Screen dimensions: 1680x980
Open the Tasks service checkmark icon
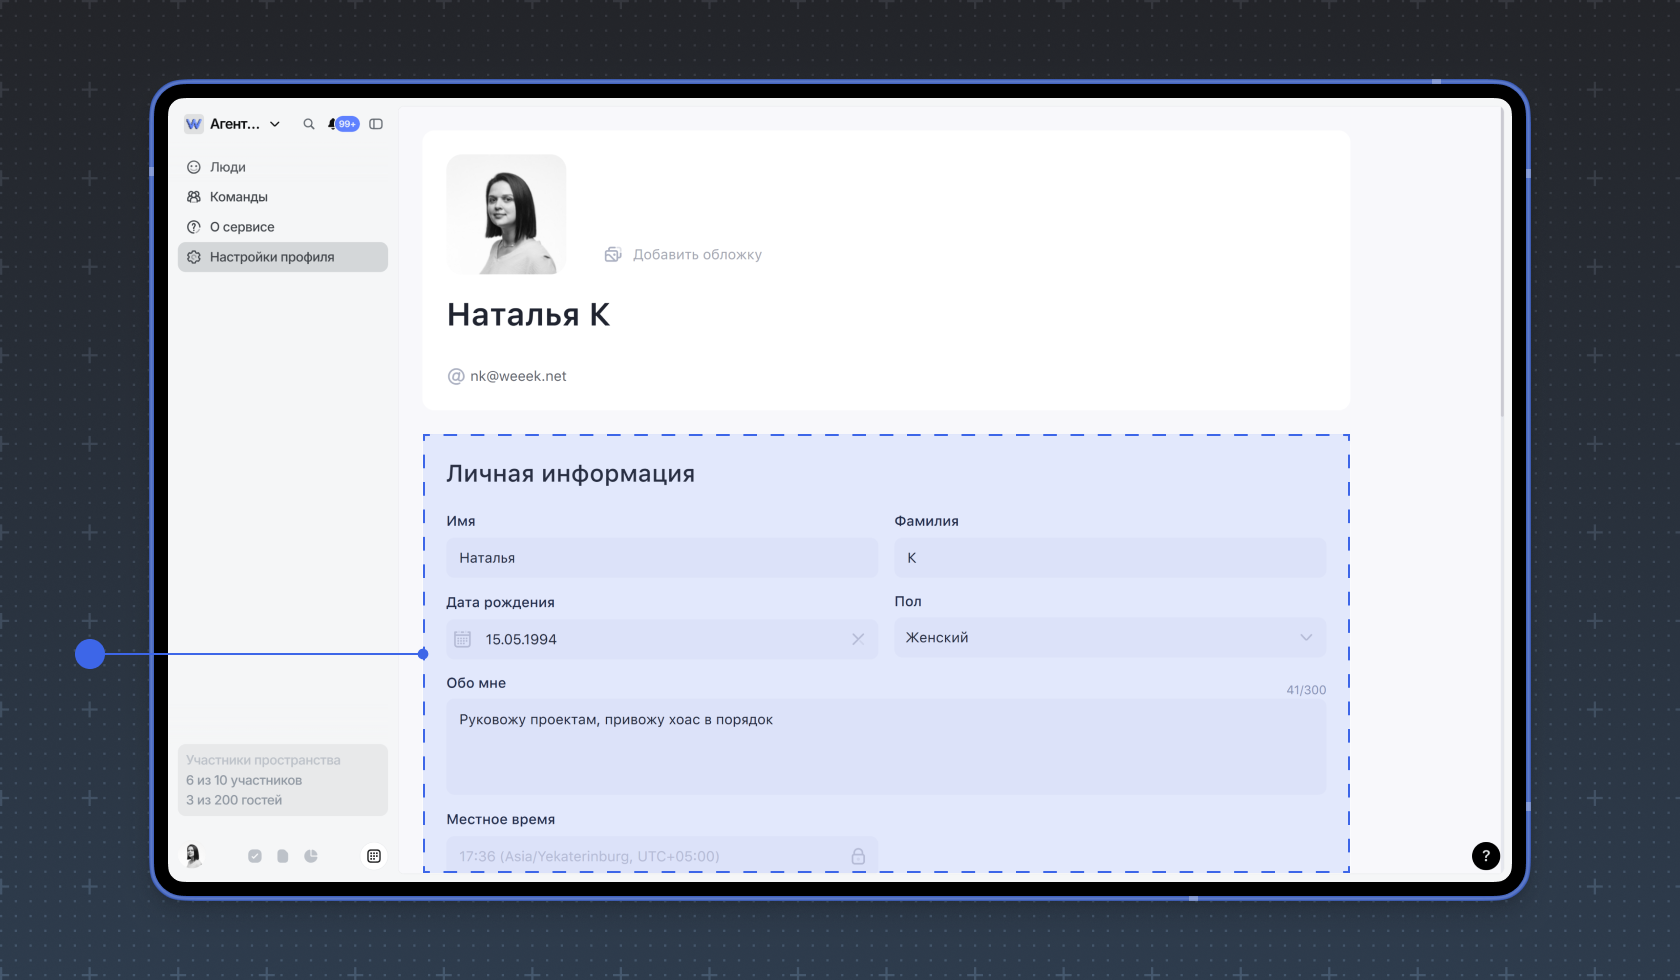(255, 856)
